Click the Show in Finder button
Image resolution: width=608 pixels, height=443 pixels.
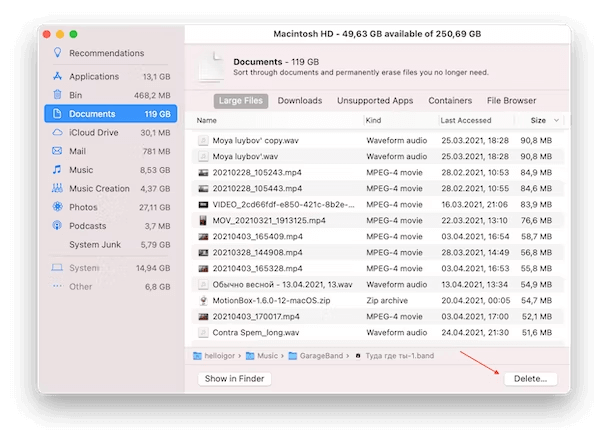pyautogui.click(x=234, y=379)
